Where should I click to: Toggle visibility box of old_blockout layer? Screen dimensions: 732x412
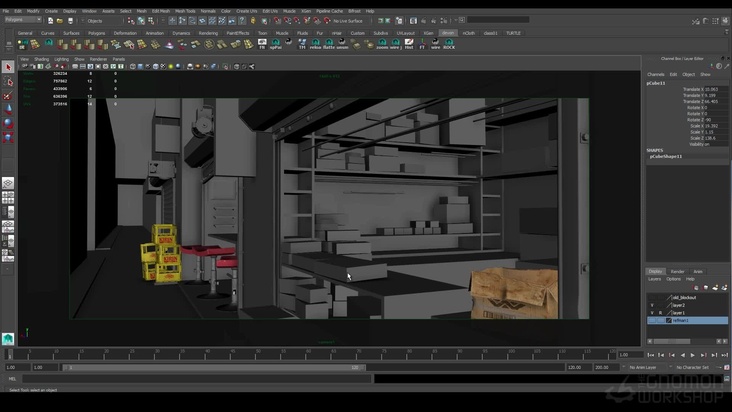(x=652, y=298)
